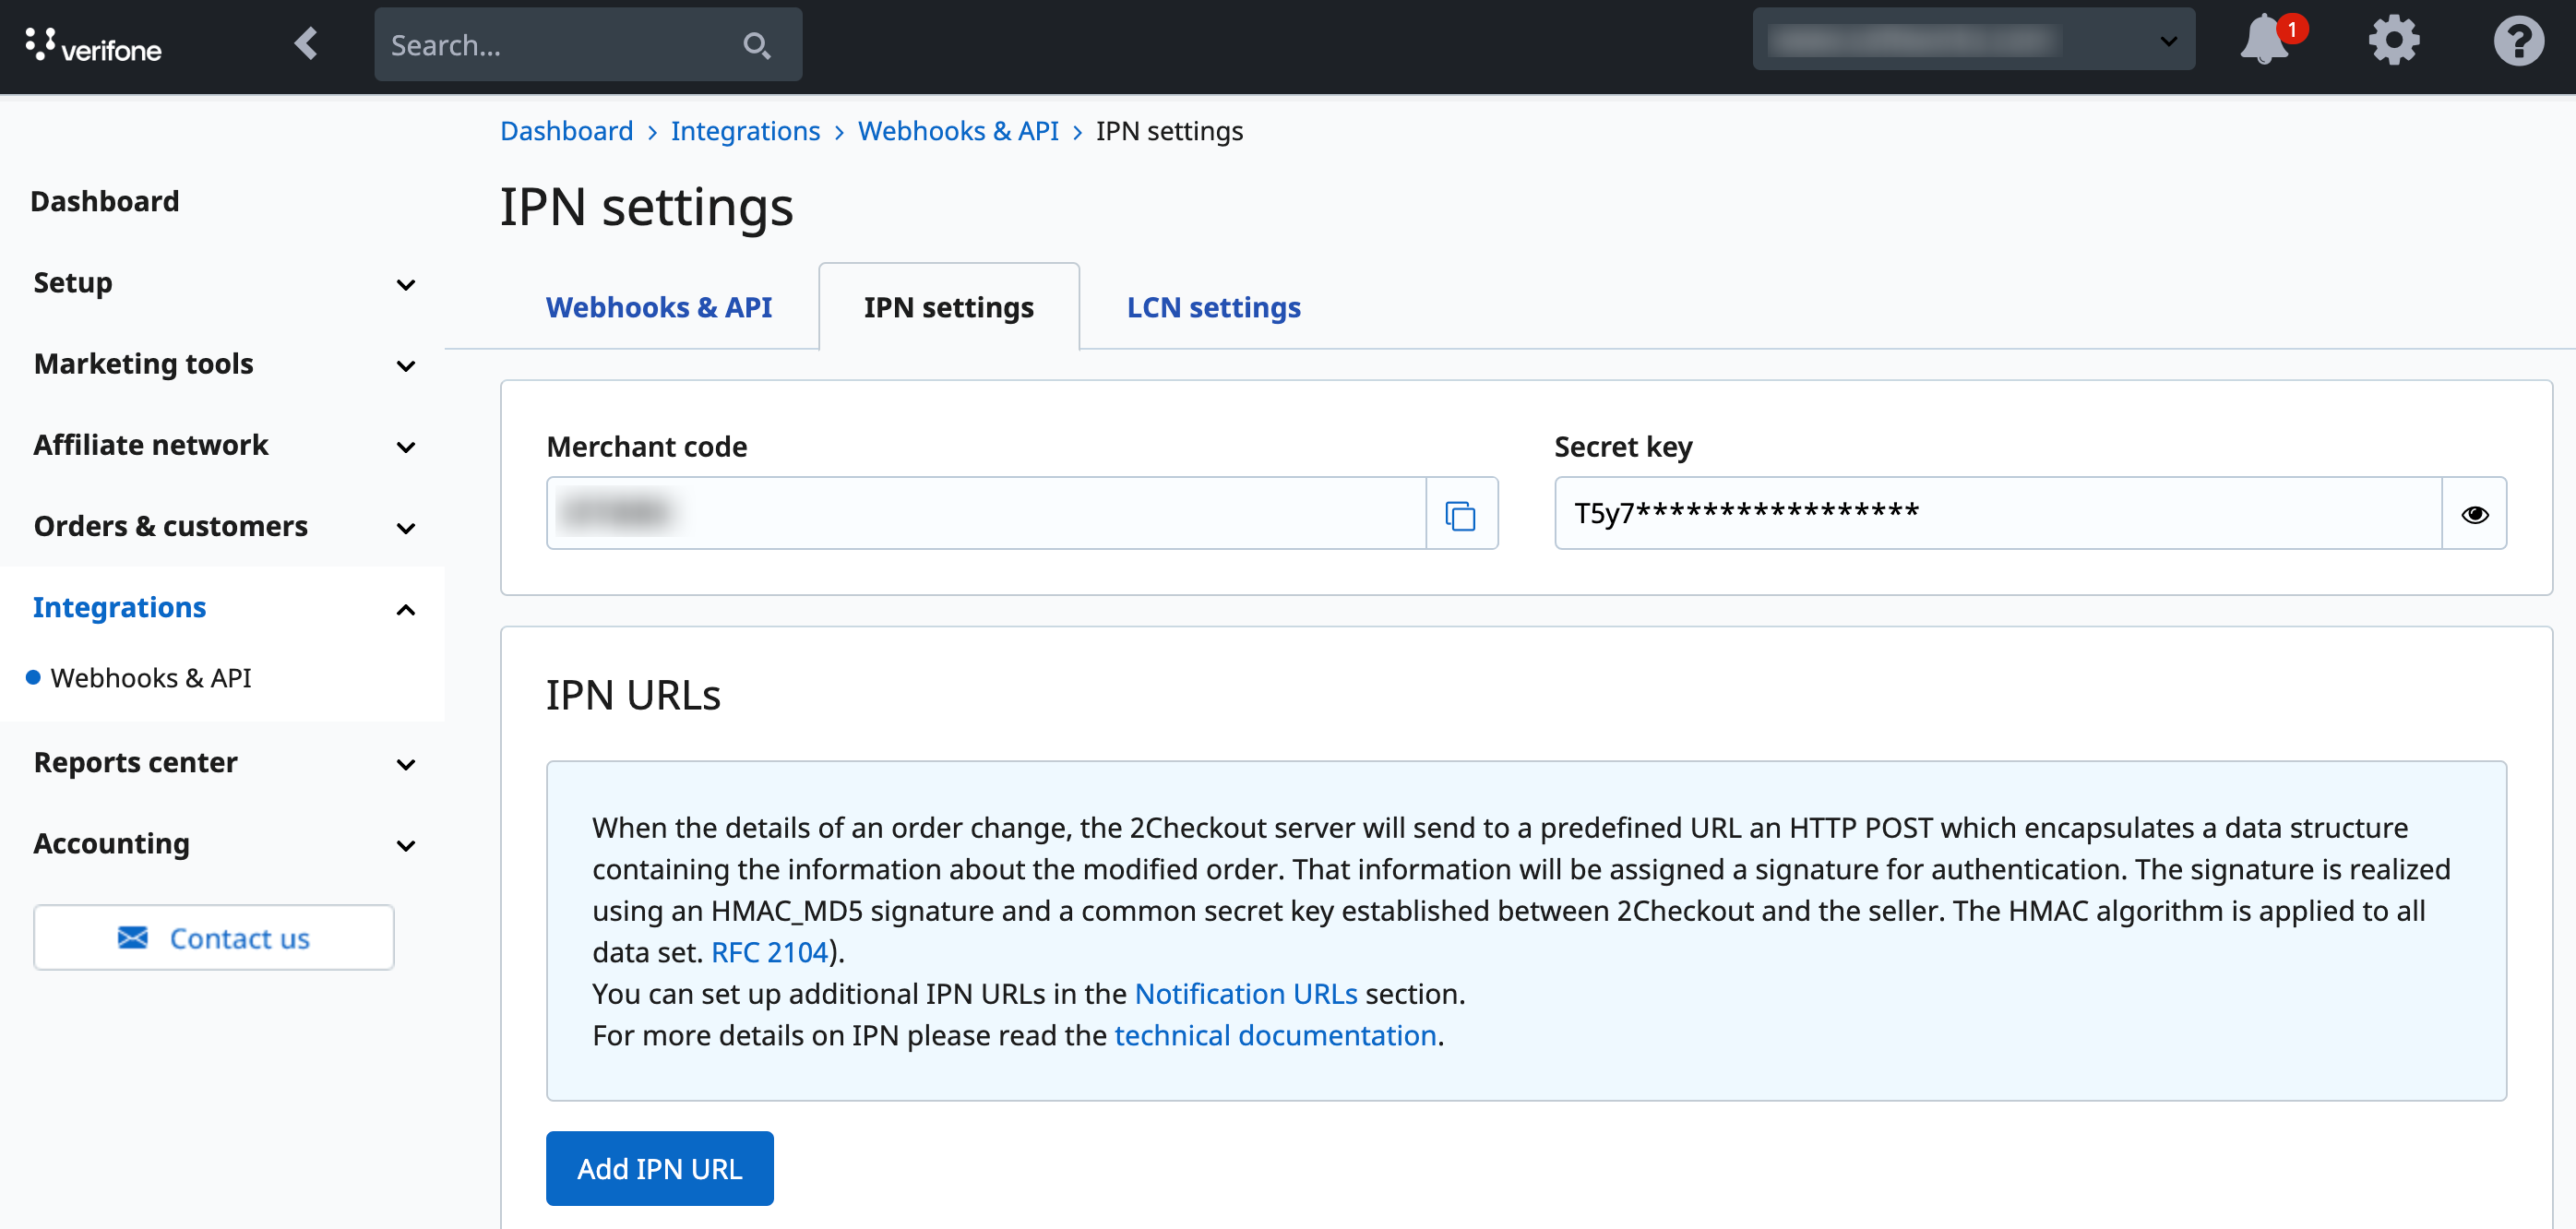
Task: Click Integrations breadcrumb link
Action: click(745, 131)
